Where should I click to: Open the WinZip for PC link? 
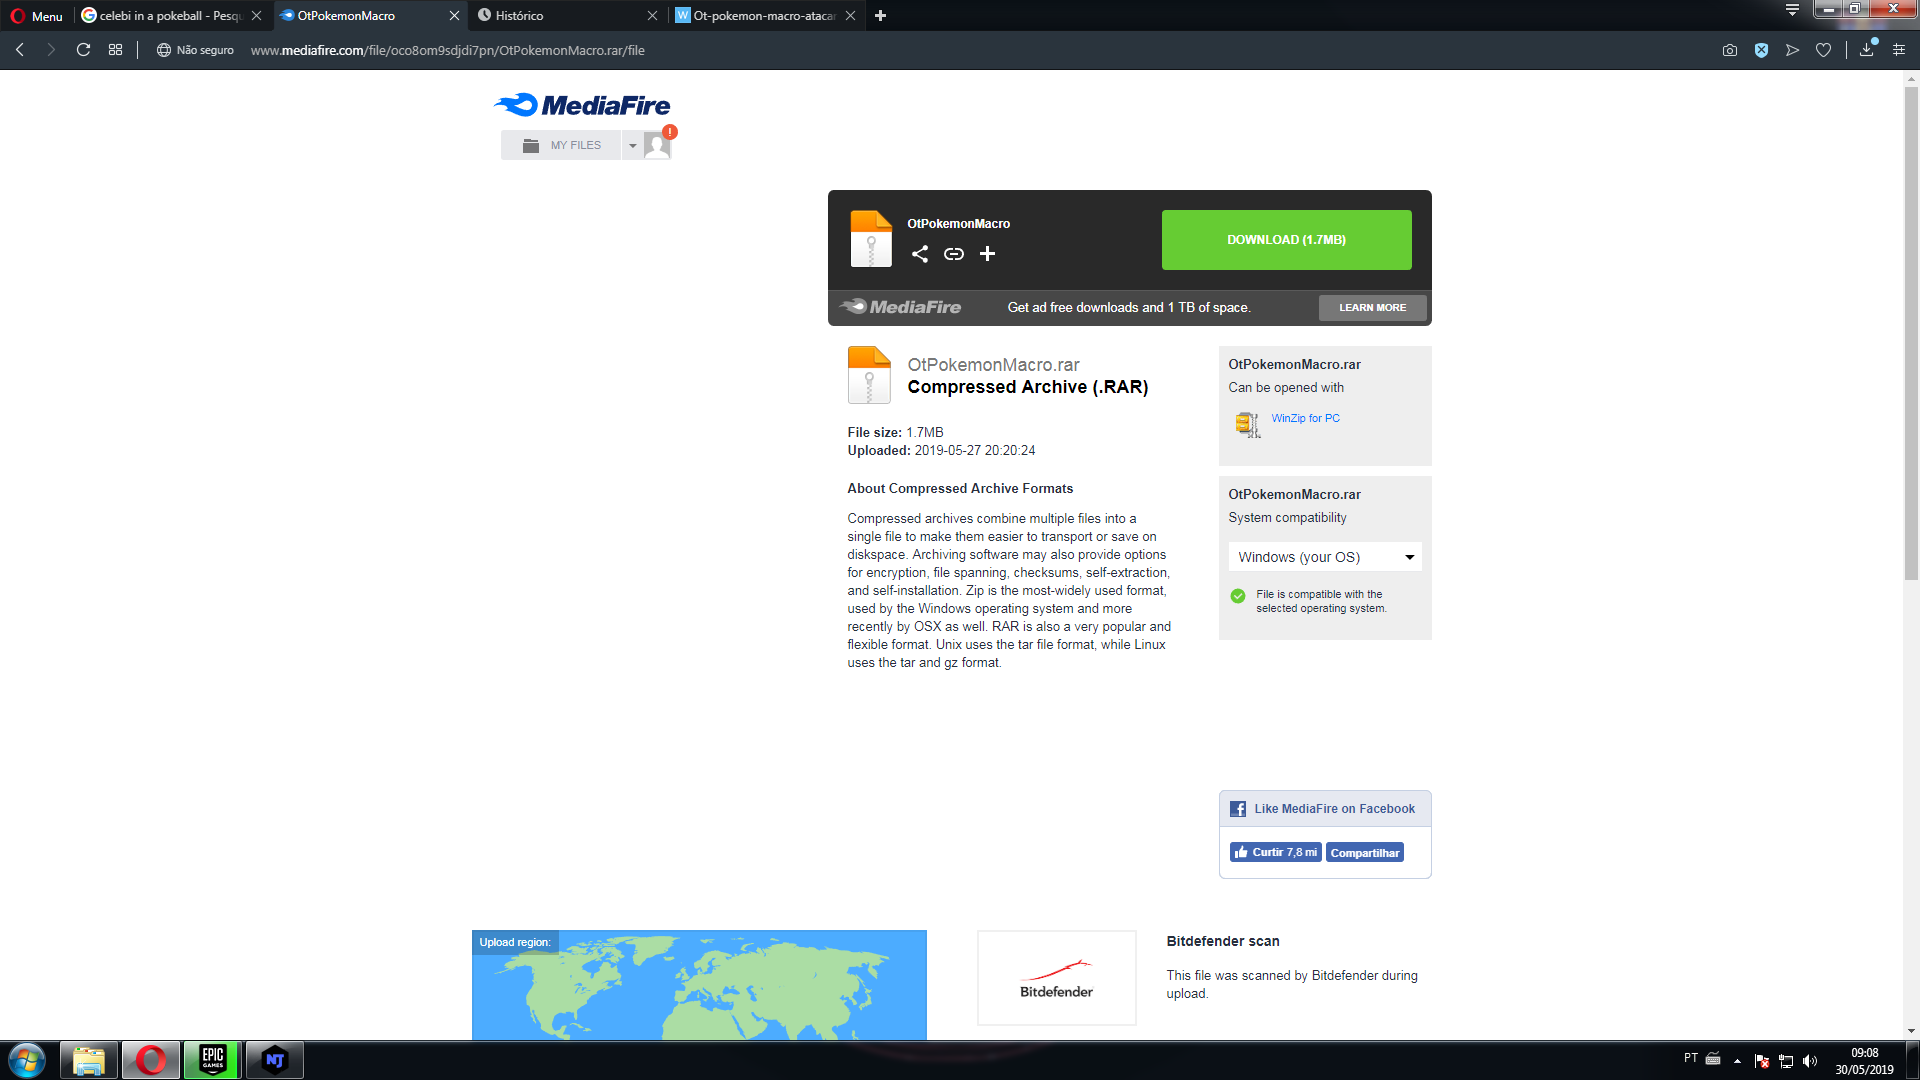1305,418
